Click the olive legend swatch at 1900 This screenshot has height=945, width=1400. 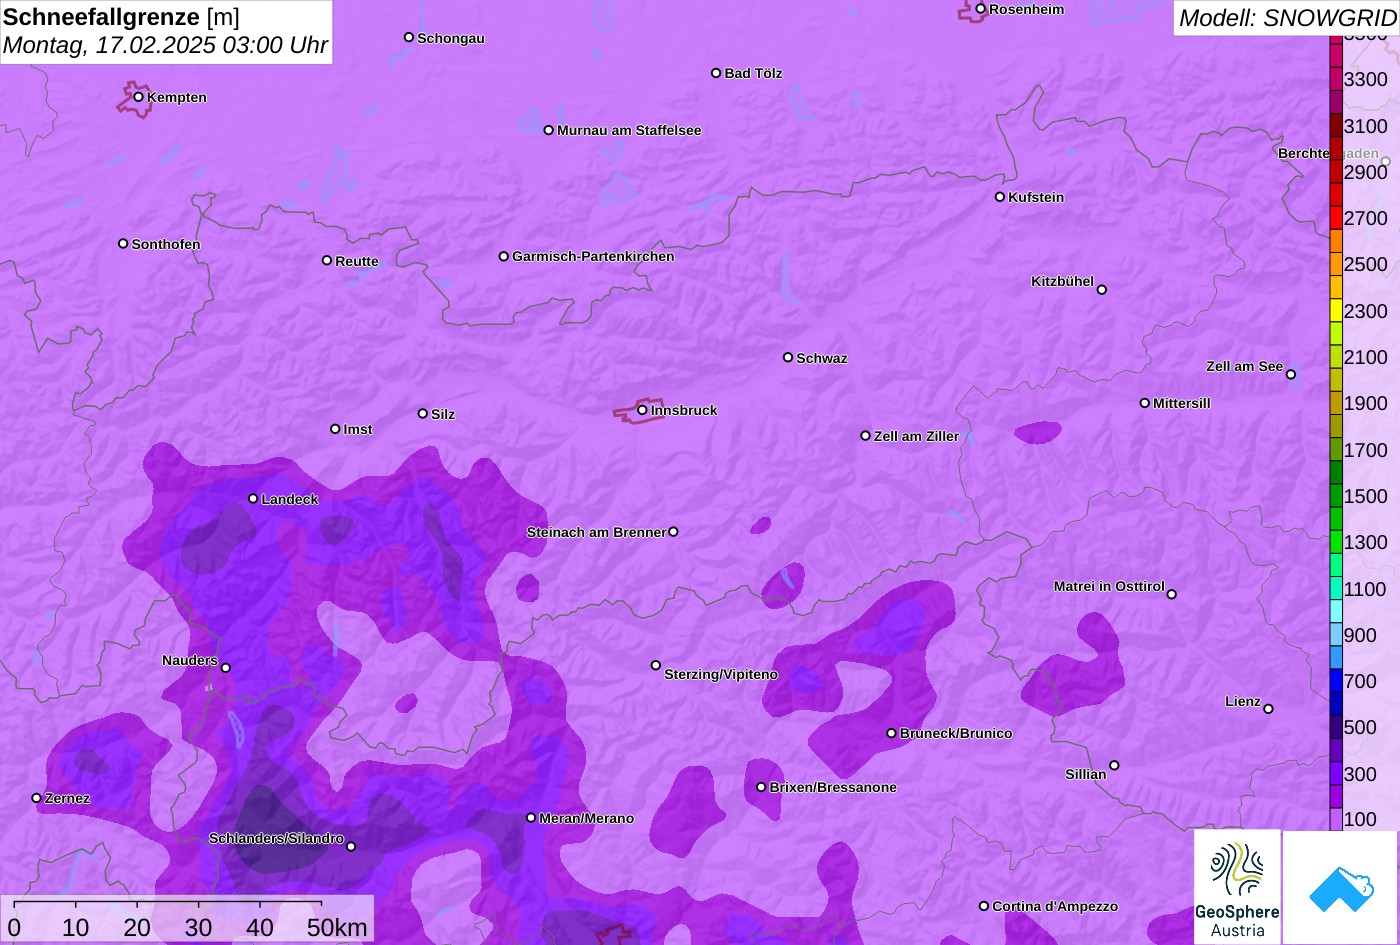pyautogui.click(x=1335, y=403)
